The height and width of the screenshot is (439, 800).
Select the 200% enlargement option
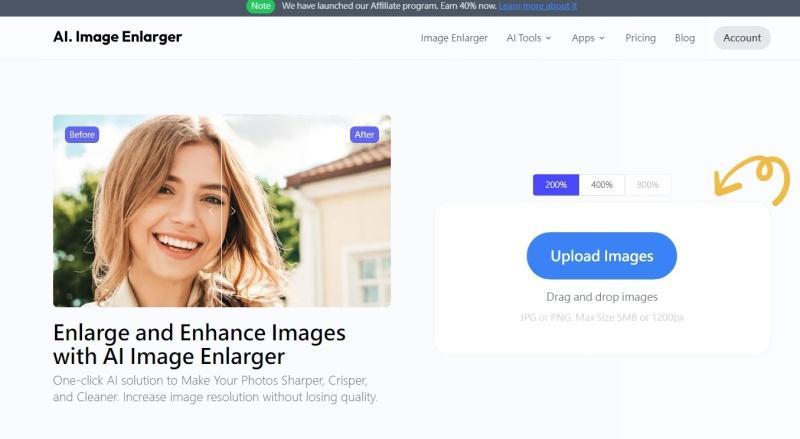coord(556,185)
